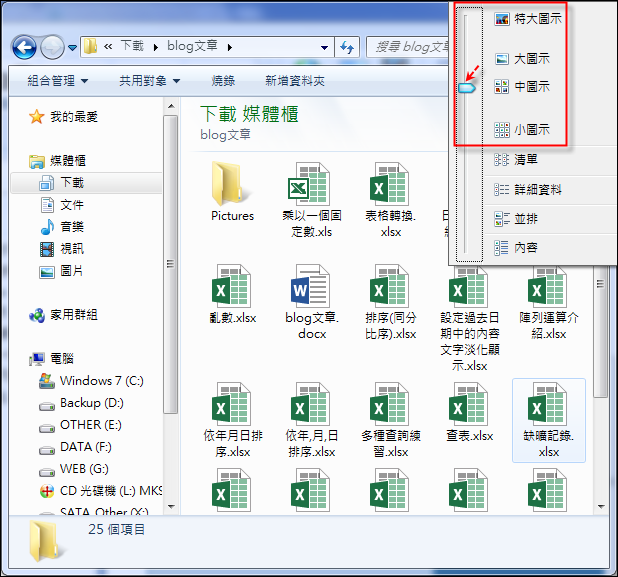Select 下載 library in sidebar
Viewport: 618px width, 577px height.
tap(62, 183)
